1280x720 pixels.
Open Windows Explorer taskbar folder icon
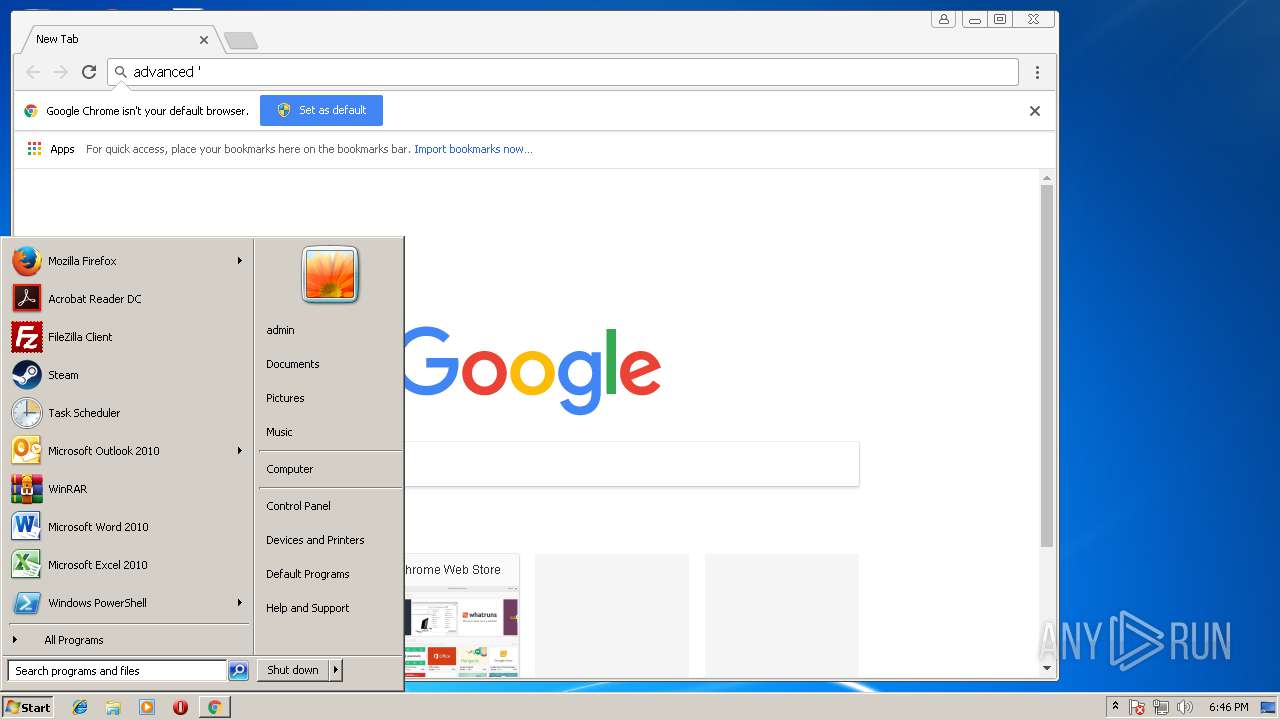(113, 707)
